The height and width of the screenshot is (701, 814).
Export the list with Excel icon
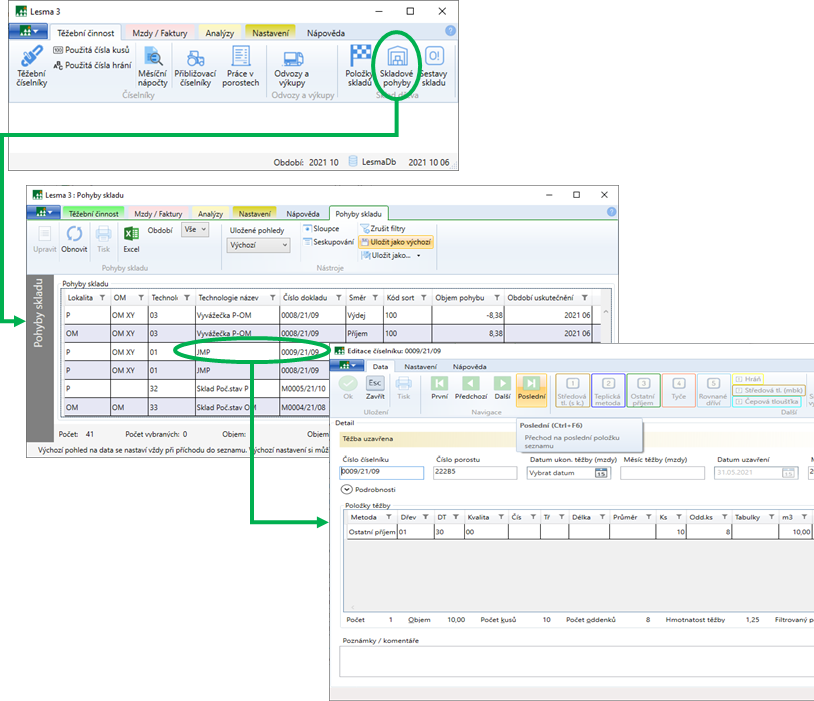pyautogui.click(x=131, y=234)
